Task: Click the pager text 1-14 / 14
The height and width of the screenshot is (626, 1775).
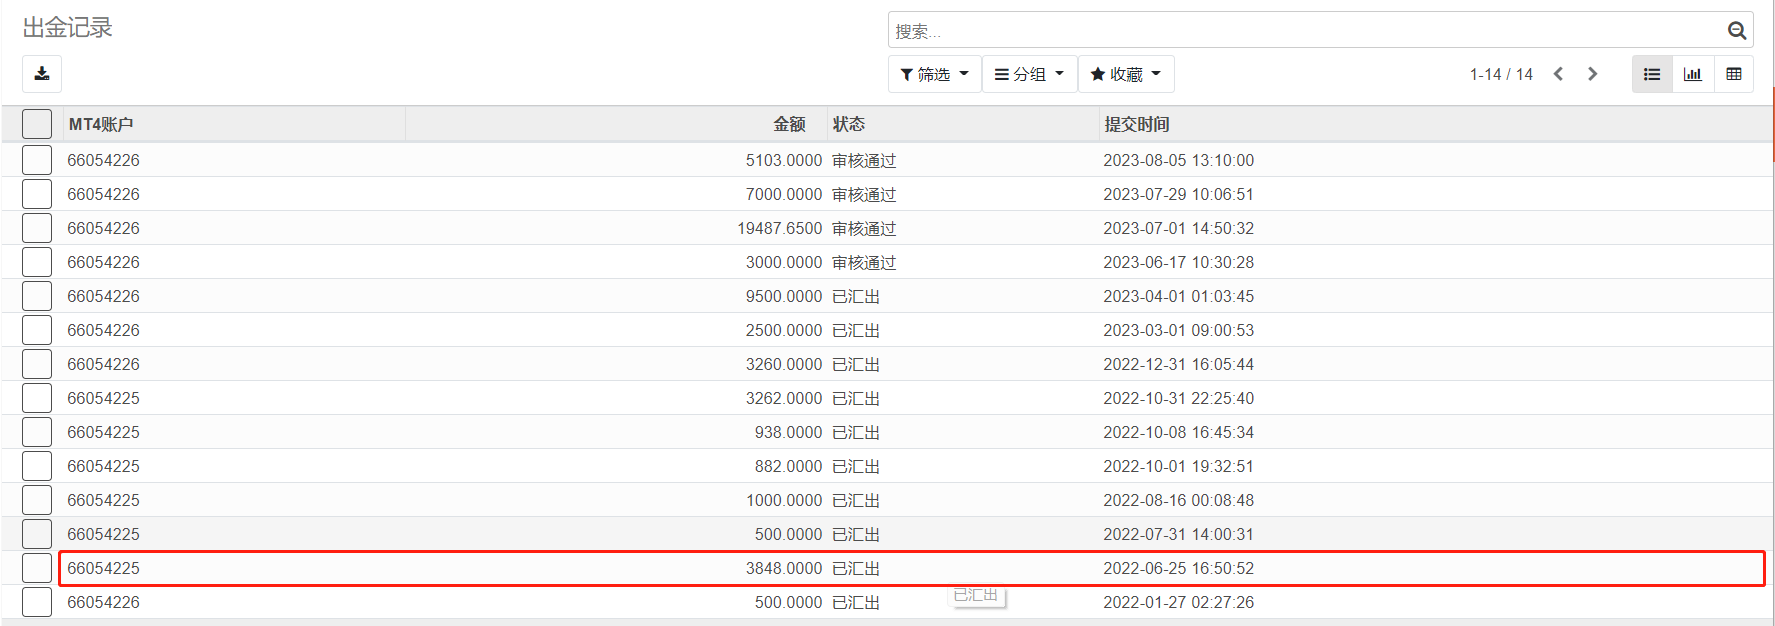Action: click(x=1501, y=74)
